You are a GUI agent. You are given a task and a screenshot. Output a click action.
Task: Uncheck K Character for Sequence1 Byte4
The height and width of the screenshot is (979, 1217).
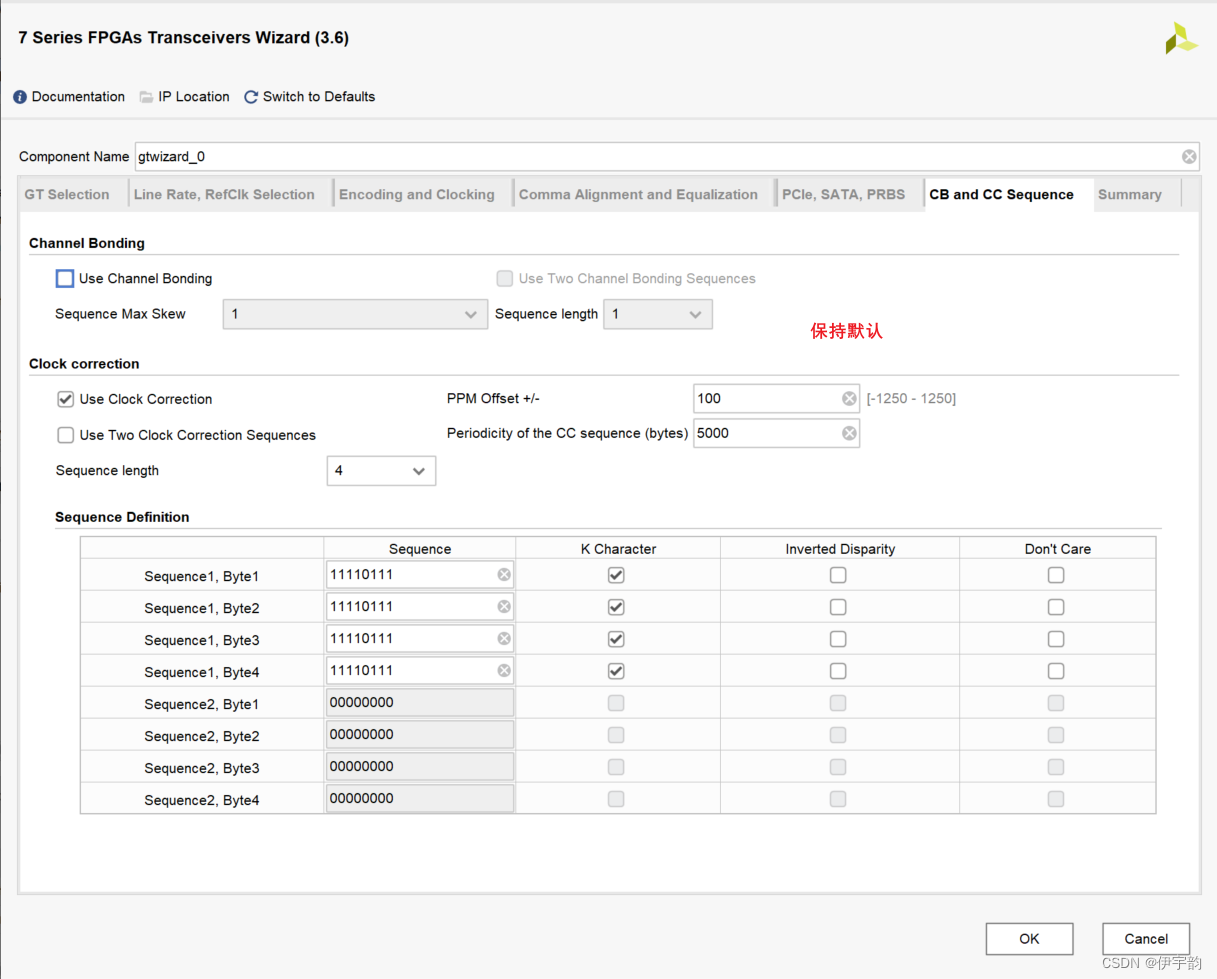tap(616, 671)
